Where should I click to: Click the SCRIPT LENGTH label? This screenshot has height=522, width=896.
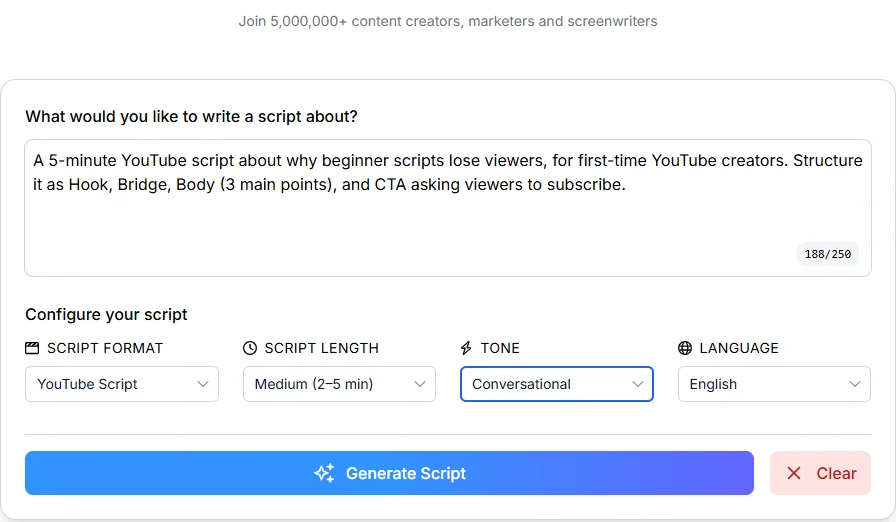(x=322, y=348)
